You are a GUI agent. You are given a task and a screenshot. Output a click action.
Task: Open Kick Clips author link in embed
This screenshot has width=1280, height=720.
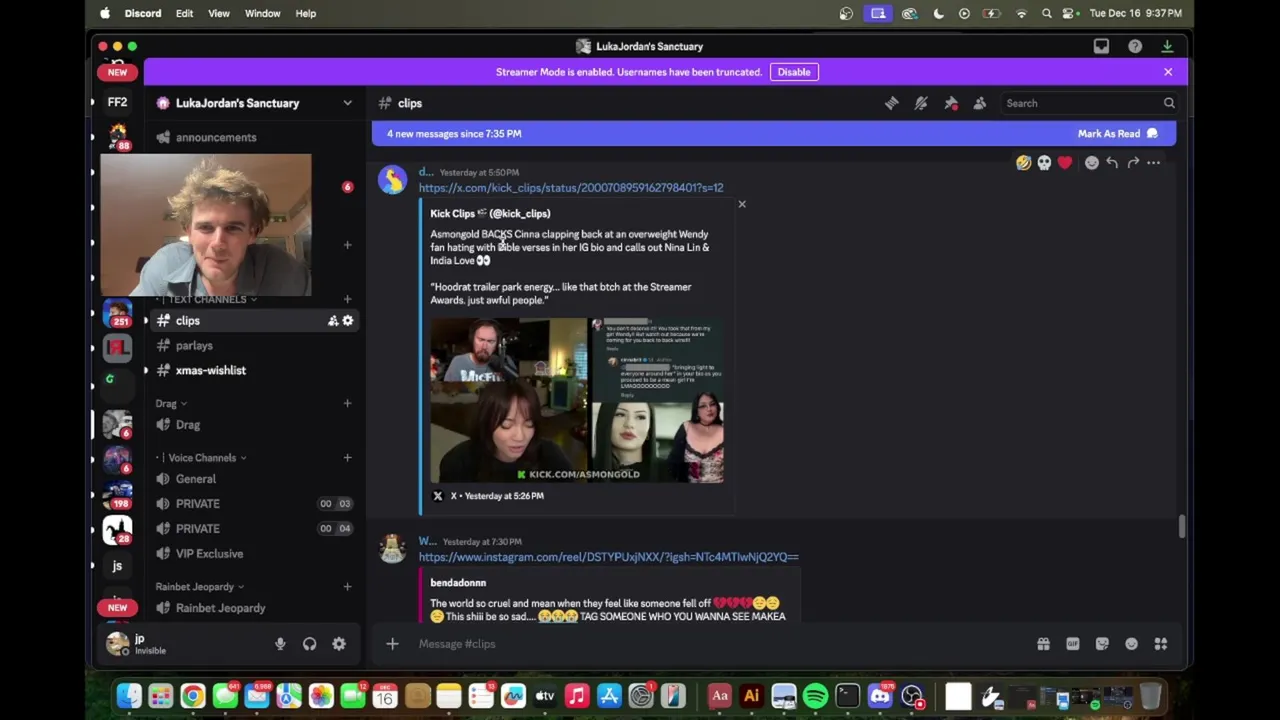(490, 214)
